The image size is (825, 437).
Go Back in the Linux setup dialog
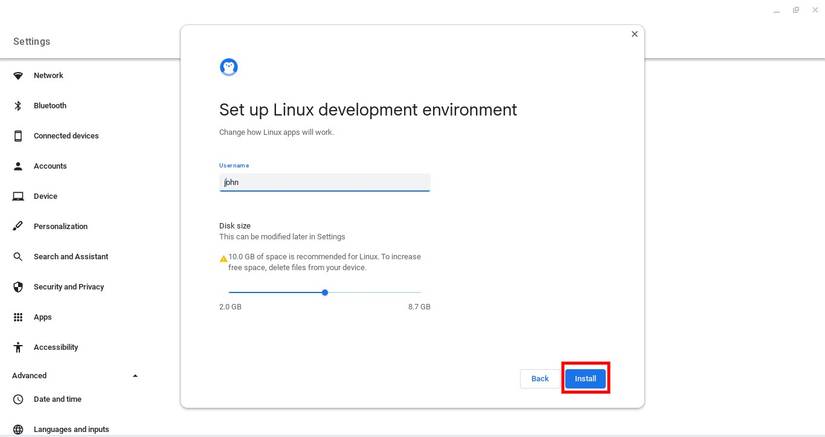[539, 379]
